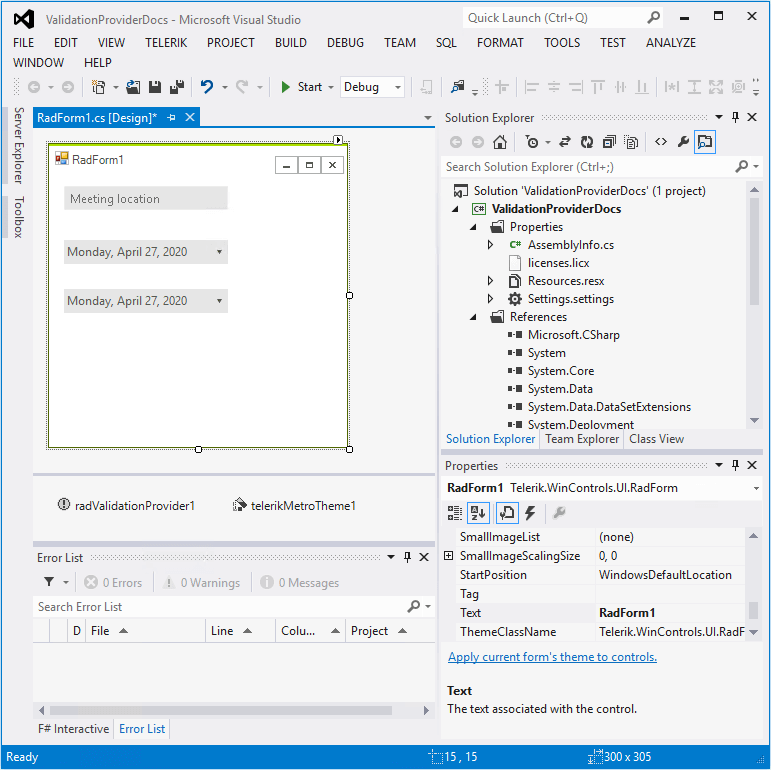Click the RadForm1 smart tag arrow
771x770 pixels.
pyautogui.click(x=338, y=140)
